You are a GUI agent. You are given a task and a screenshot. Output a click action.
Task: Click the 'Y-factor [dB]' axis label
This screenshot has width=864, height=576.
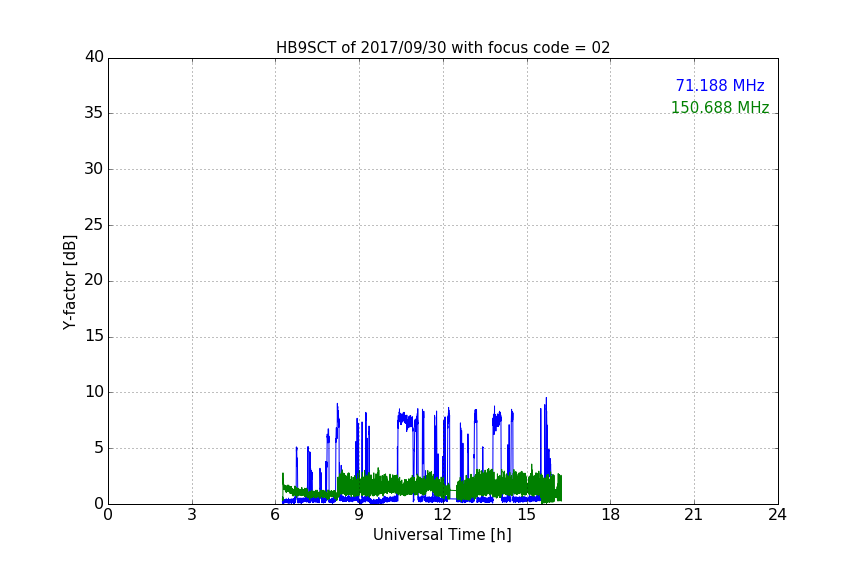pos(69,282)
